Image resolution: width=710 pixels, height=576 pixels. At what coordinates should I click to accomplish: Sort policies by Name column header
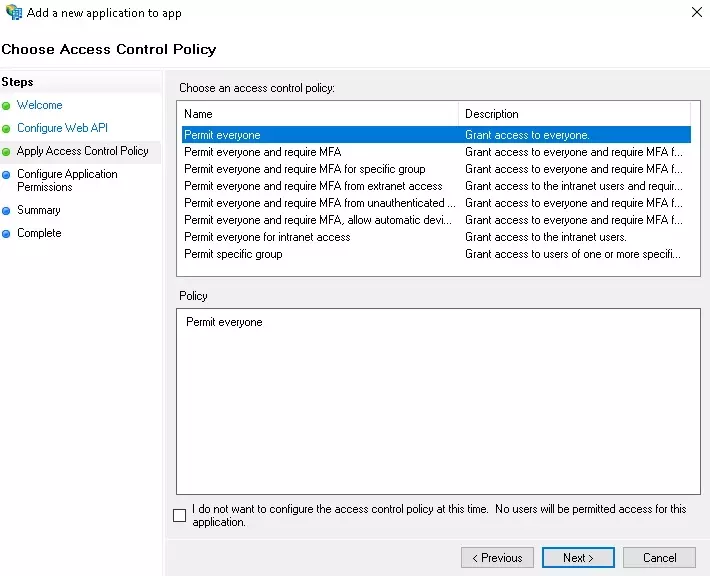pyautogui.click(x=320, y=114)
